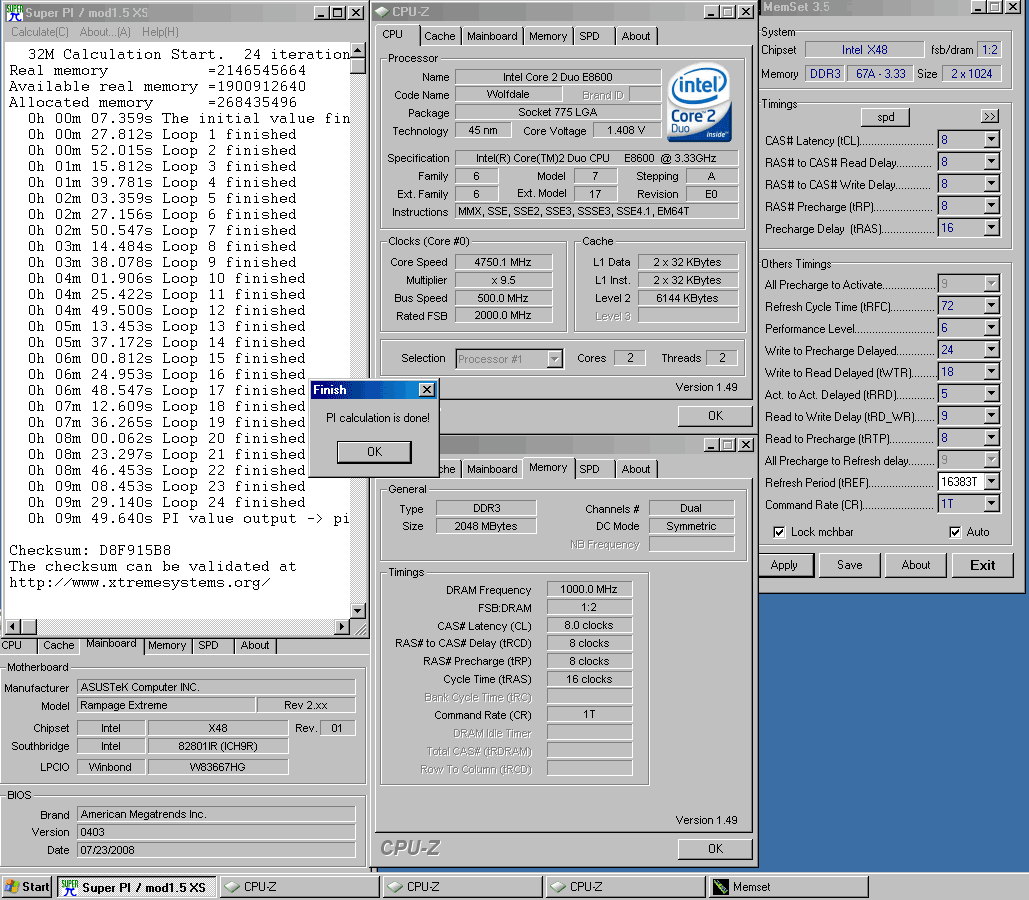This screenshot has width=1029, height=900.
Task: Click the Intel X48 chipset value in MemSet
Action: (x=864, y=50)
